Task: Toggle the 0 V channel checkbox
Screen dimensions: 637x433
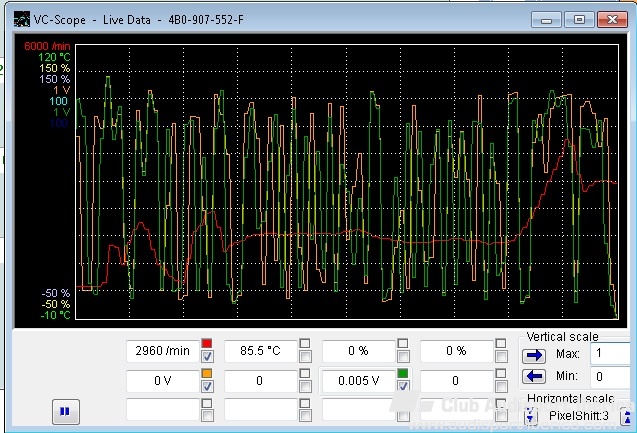Action: point(208,386)
